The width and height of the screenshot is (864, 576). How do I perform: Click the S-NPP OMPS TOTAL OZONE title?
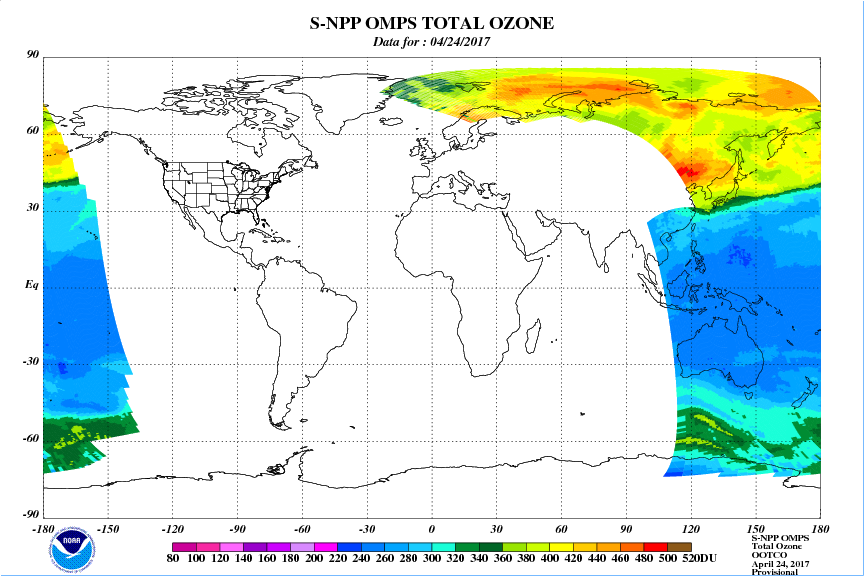point(431,23)
